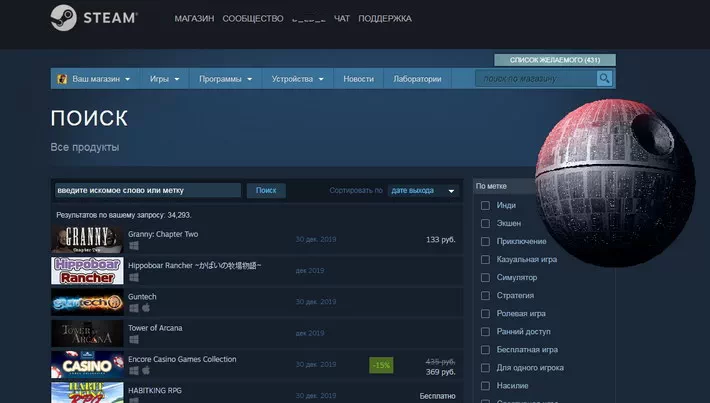The height and width of the screenshot is (403, 710).
Task: Click the Бесплатно price label
Action: click(x=437, y=396)
